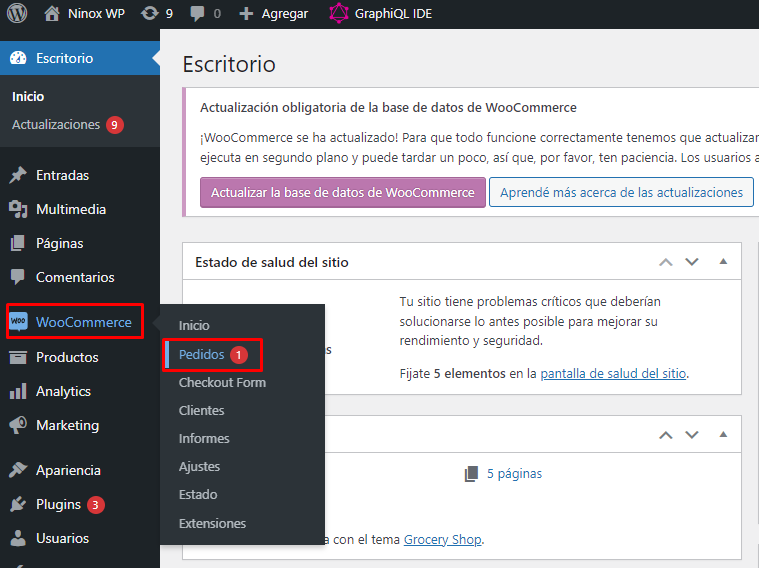
Task: Click the Productos archive box icon
Action: click(x=18, y=357)
